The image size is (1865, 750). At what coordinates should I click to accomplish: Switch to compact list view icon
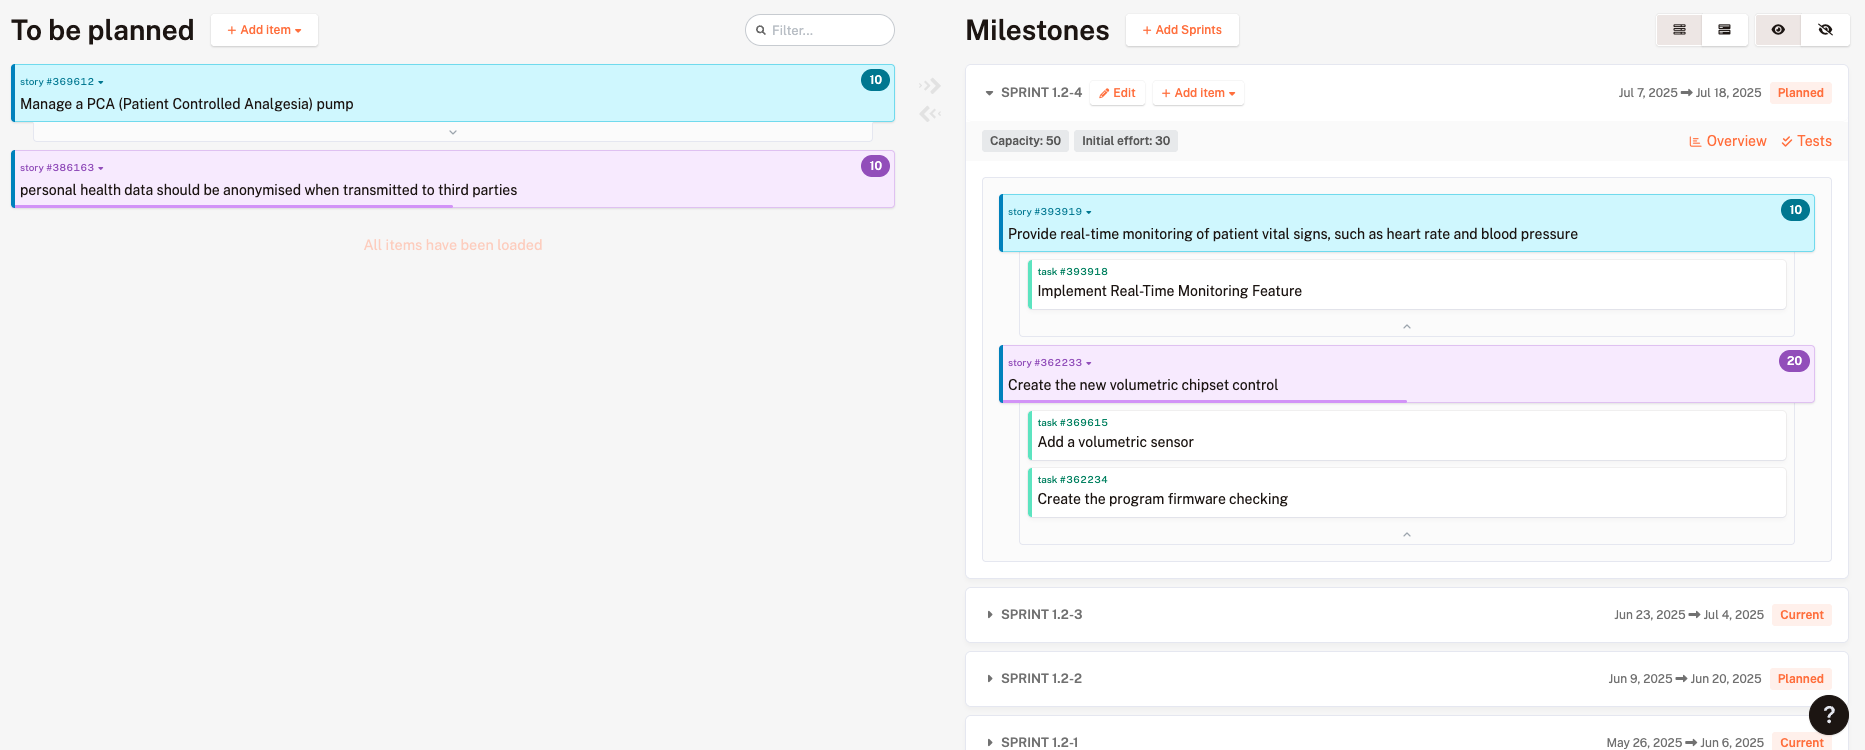[1679, 30]
